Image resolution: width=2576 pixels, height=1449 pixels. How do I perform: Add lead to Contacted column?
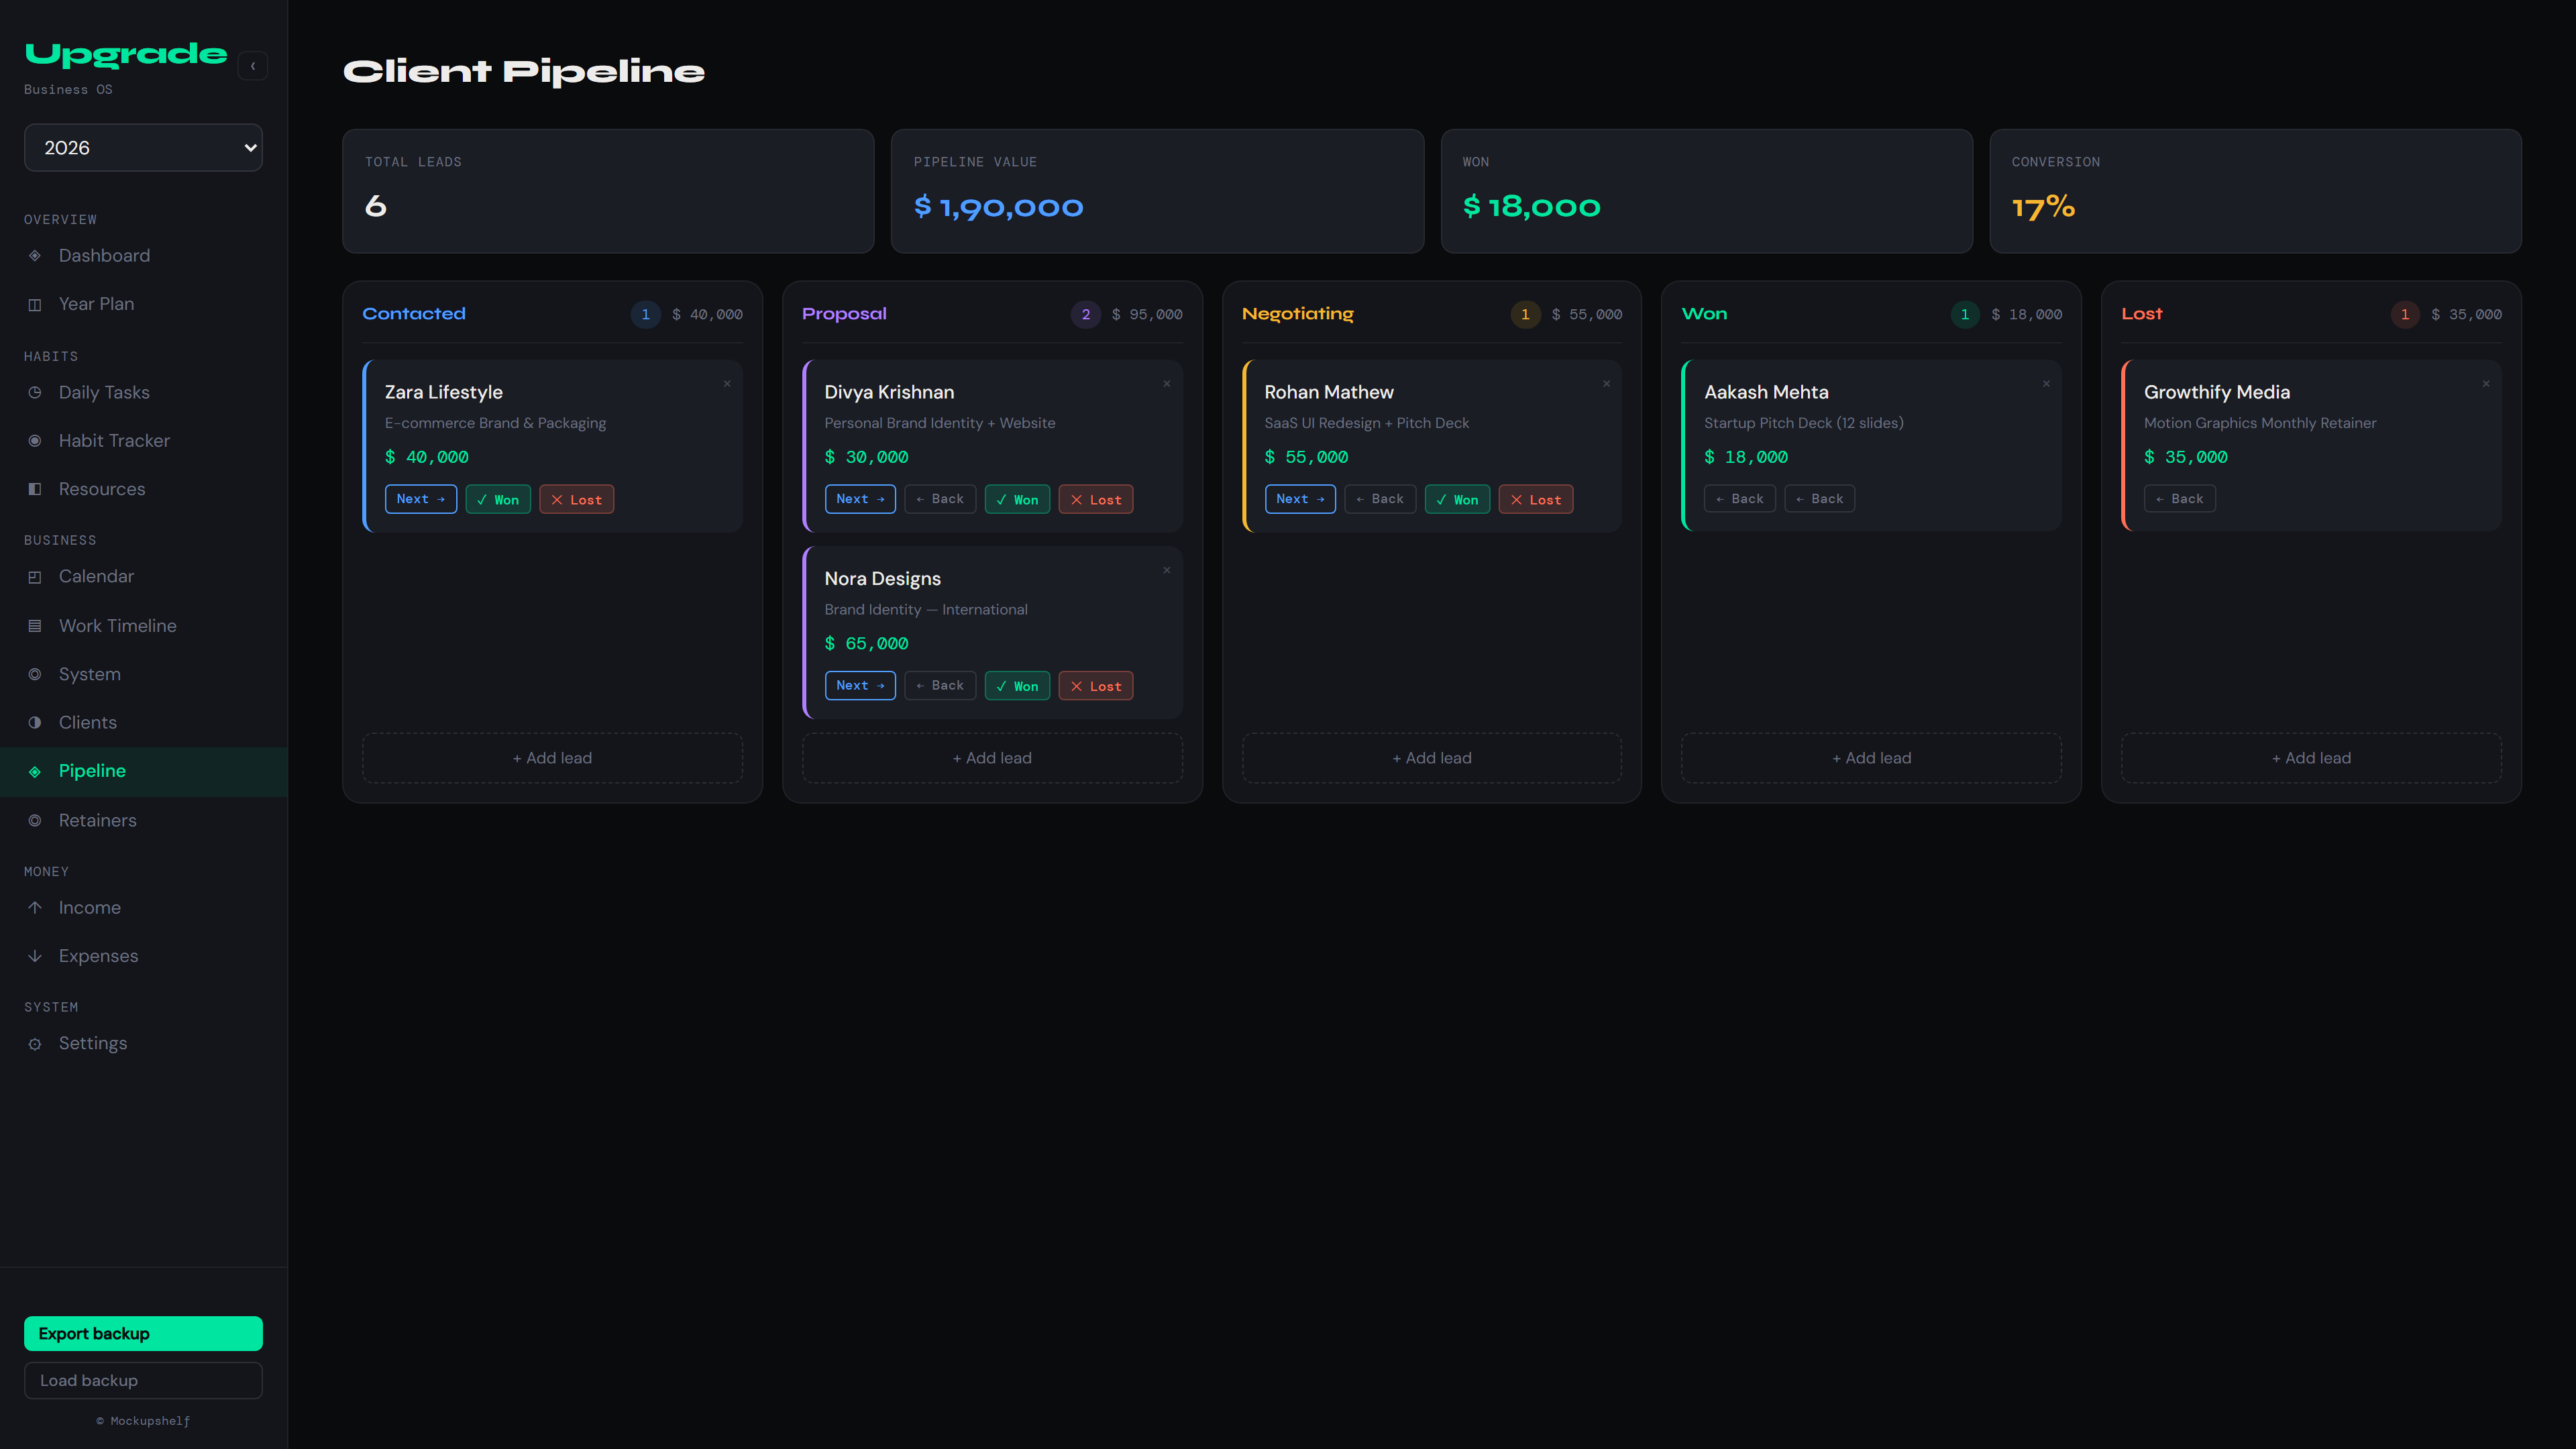click(552, 758)
